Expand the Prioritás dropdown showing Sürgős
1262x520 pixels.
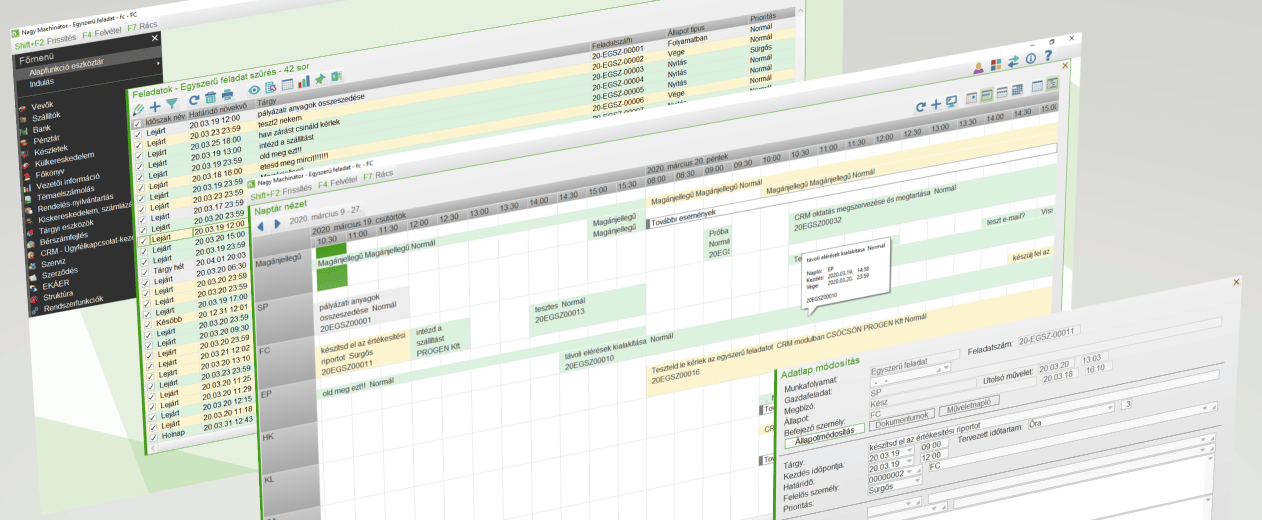(893, 490)
